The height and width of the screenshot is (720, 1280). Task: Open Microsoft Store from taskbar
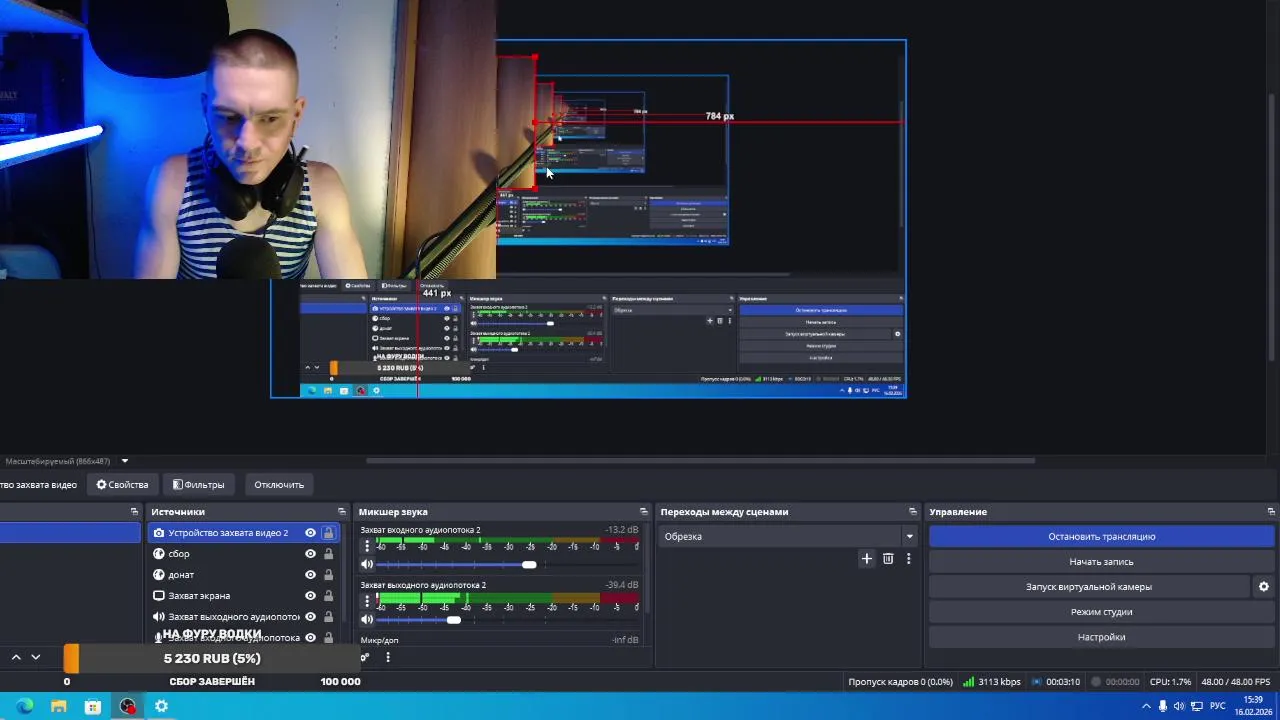pos(93,706)
